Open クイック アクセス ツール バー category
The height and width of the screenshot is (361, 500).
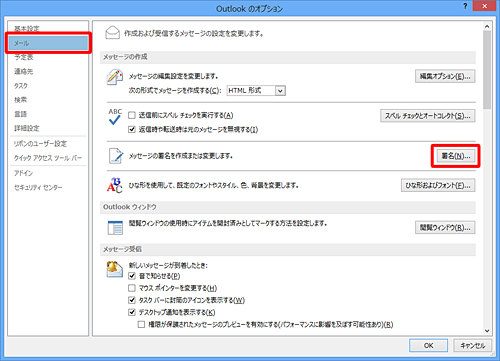48,158
